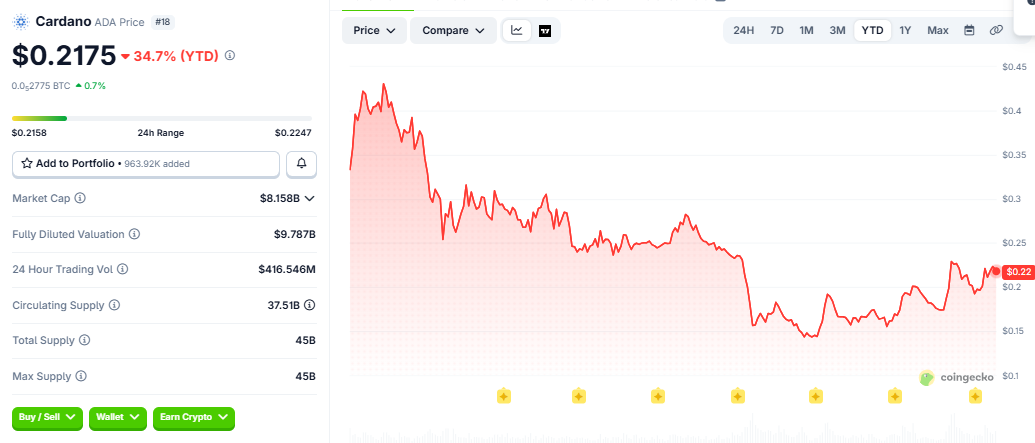The height and width of the screenshot is (443, 1035).
Task: Click the $9.787B valuation value
Action: (x=295, y=234)
